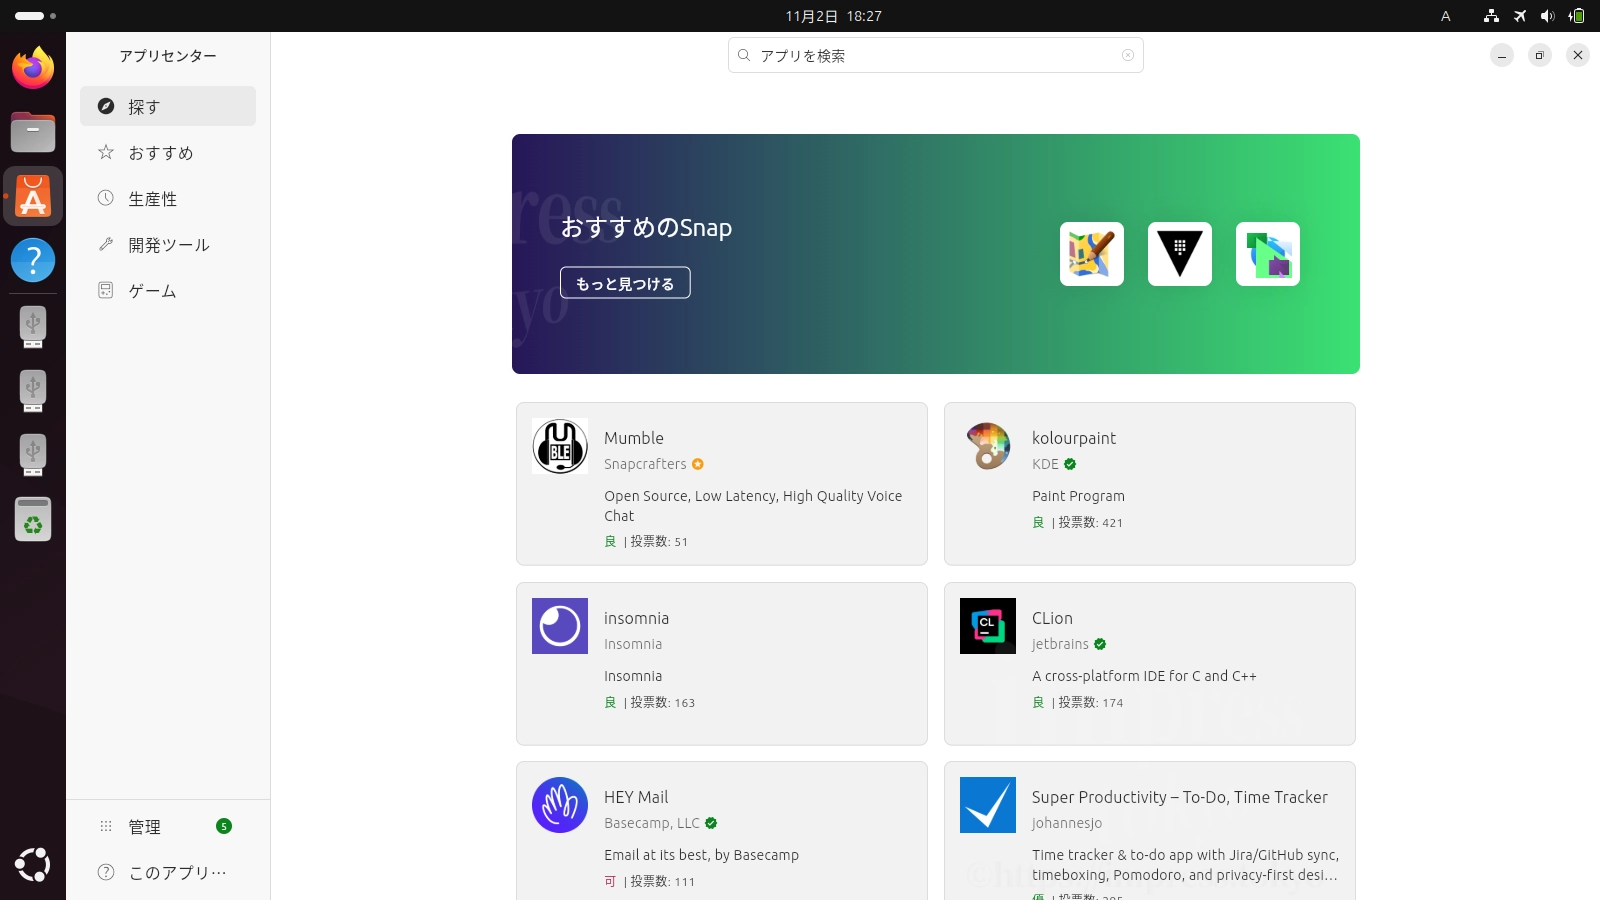
Task: Click the 投票数: 51 rating text
Action: tap(659, 541)
